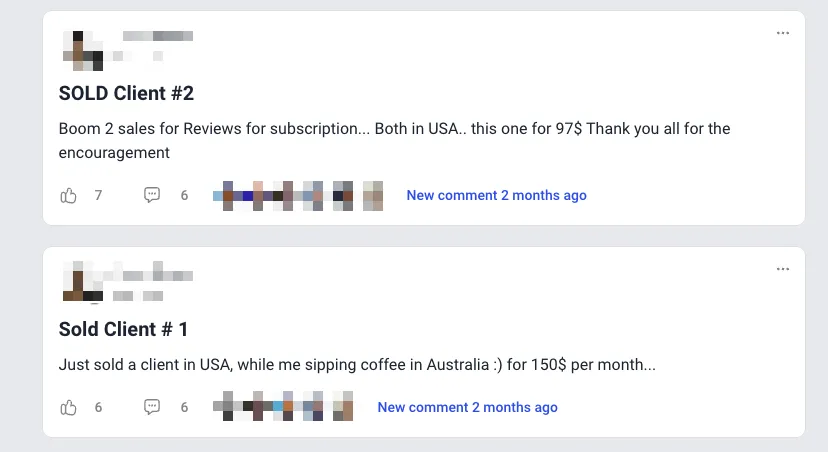Viewport: 828px width, 452px height.
Task: Click first commenter avatar on SOLD Client #2
Action: click(x=228, y=196)
